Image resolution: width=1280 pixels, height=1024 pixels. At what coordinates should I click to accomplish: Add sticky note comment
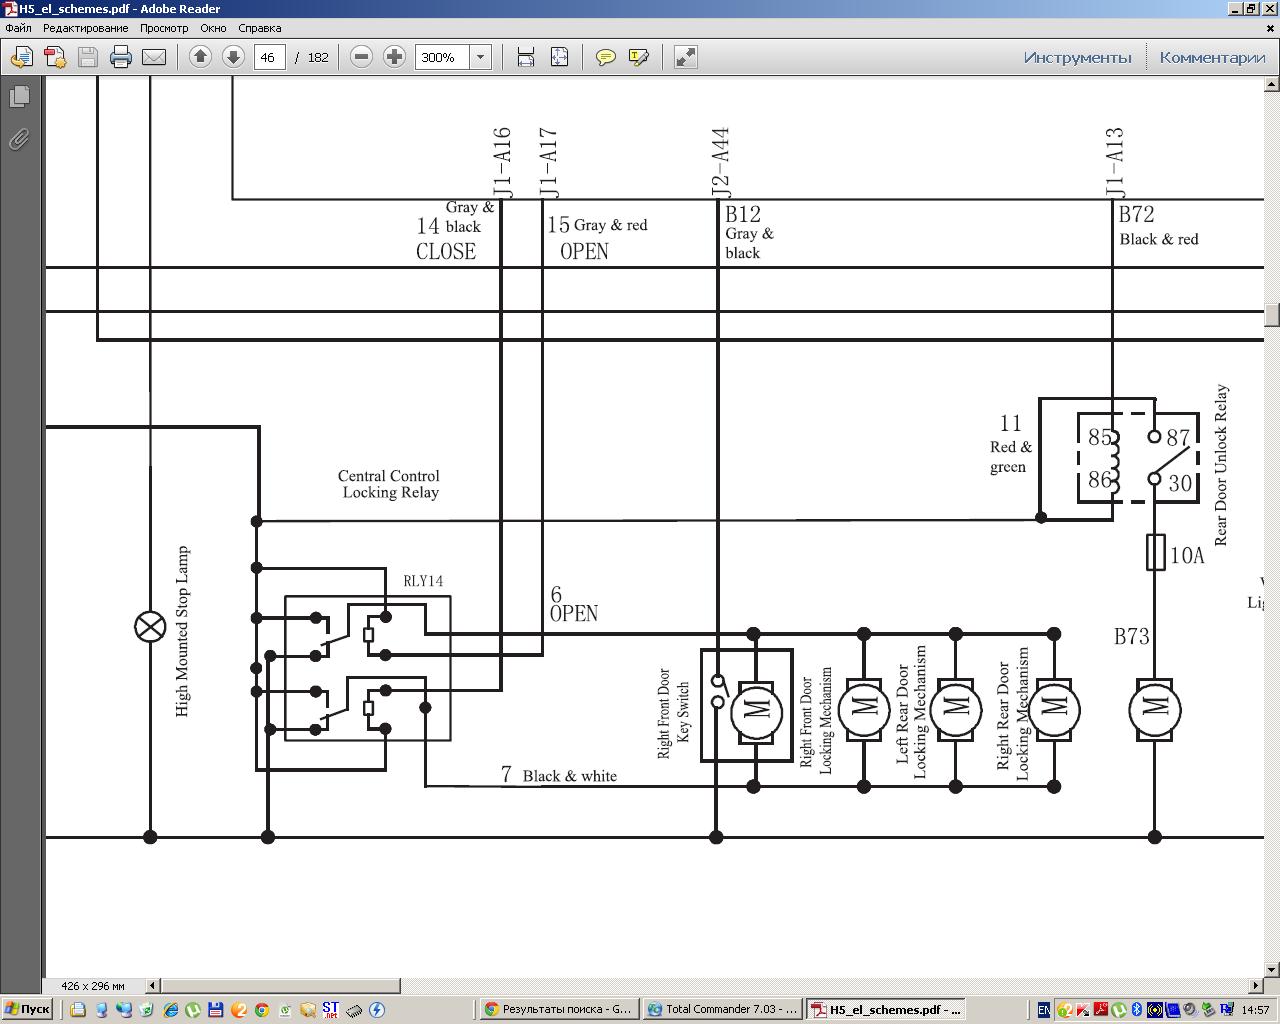[x=605, y=57]
